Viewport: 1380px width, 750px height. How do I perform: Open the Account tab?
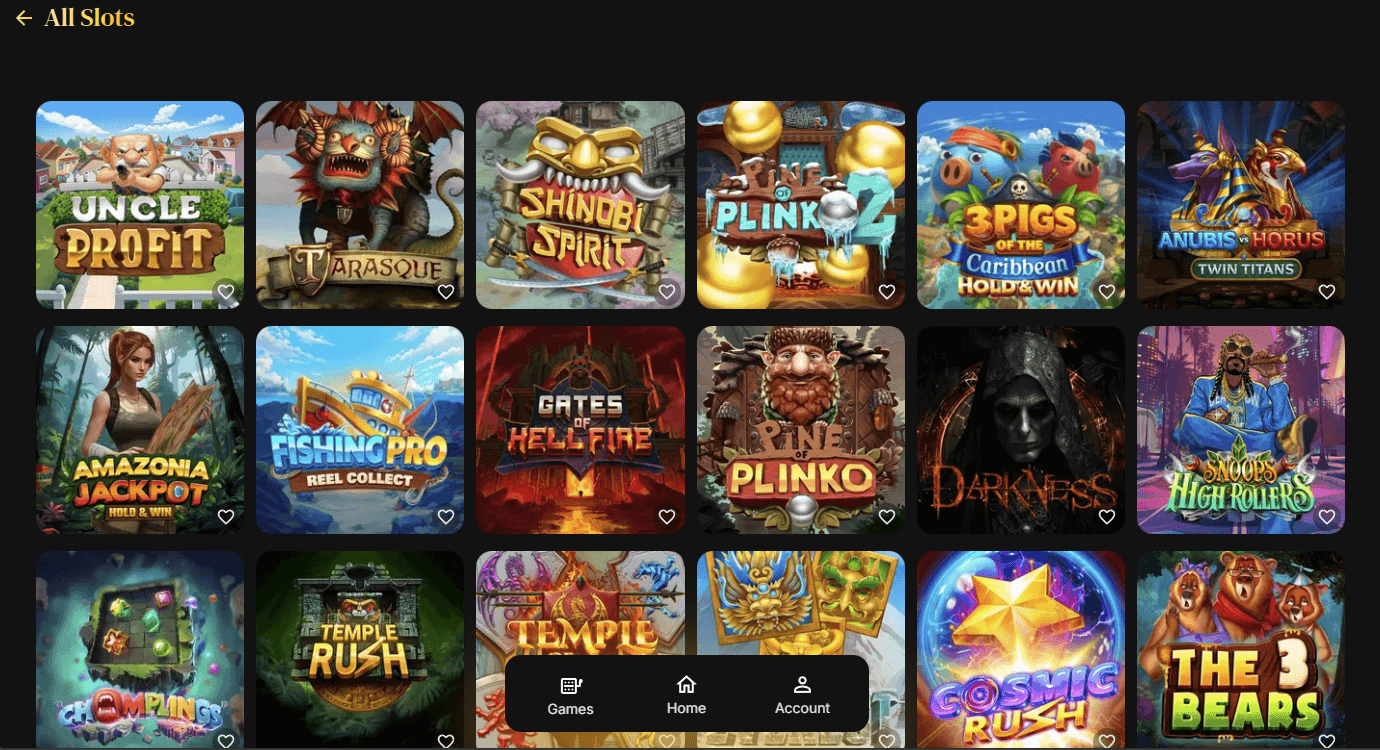point(802,695)
